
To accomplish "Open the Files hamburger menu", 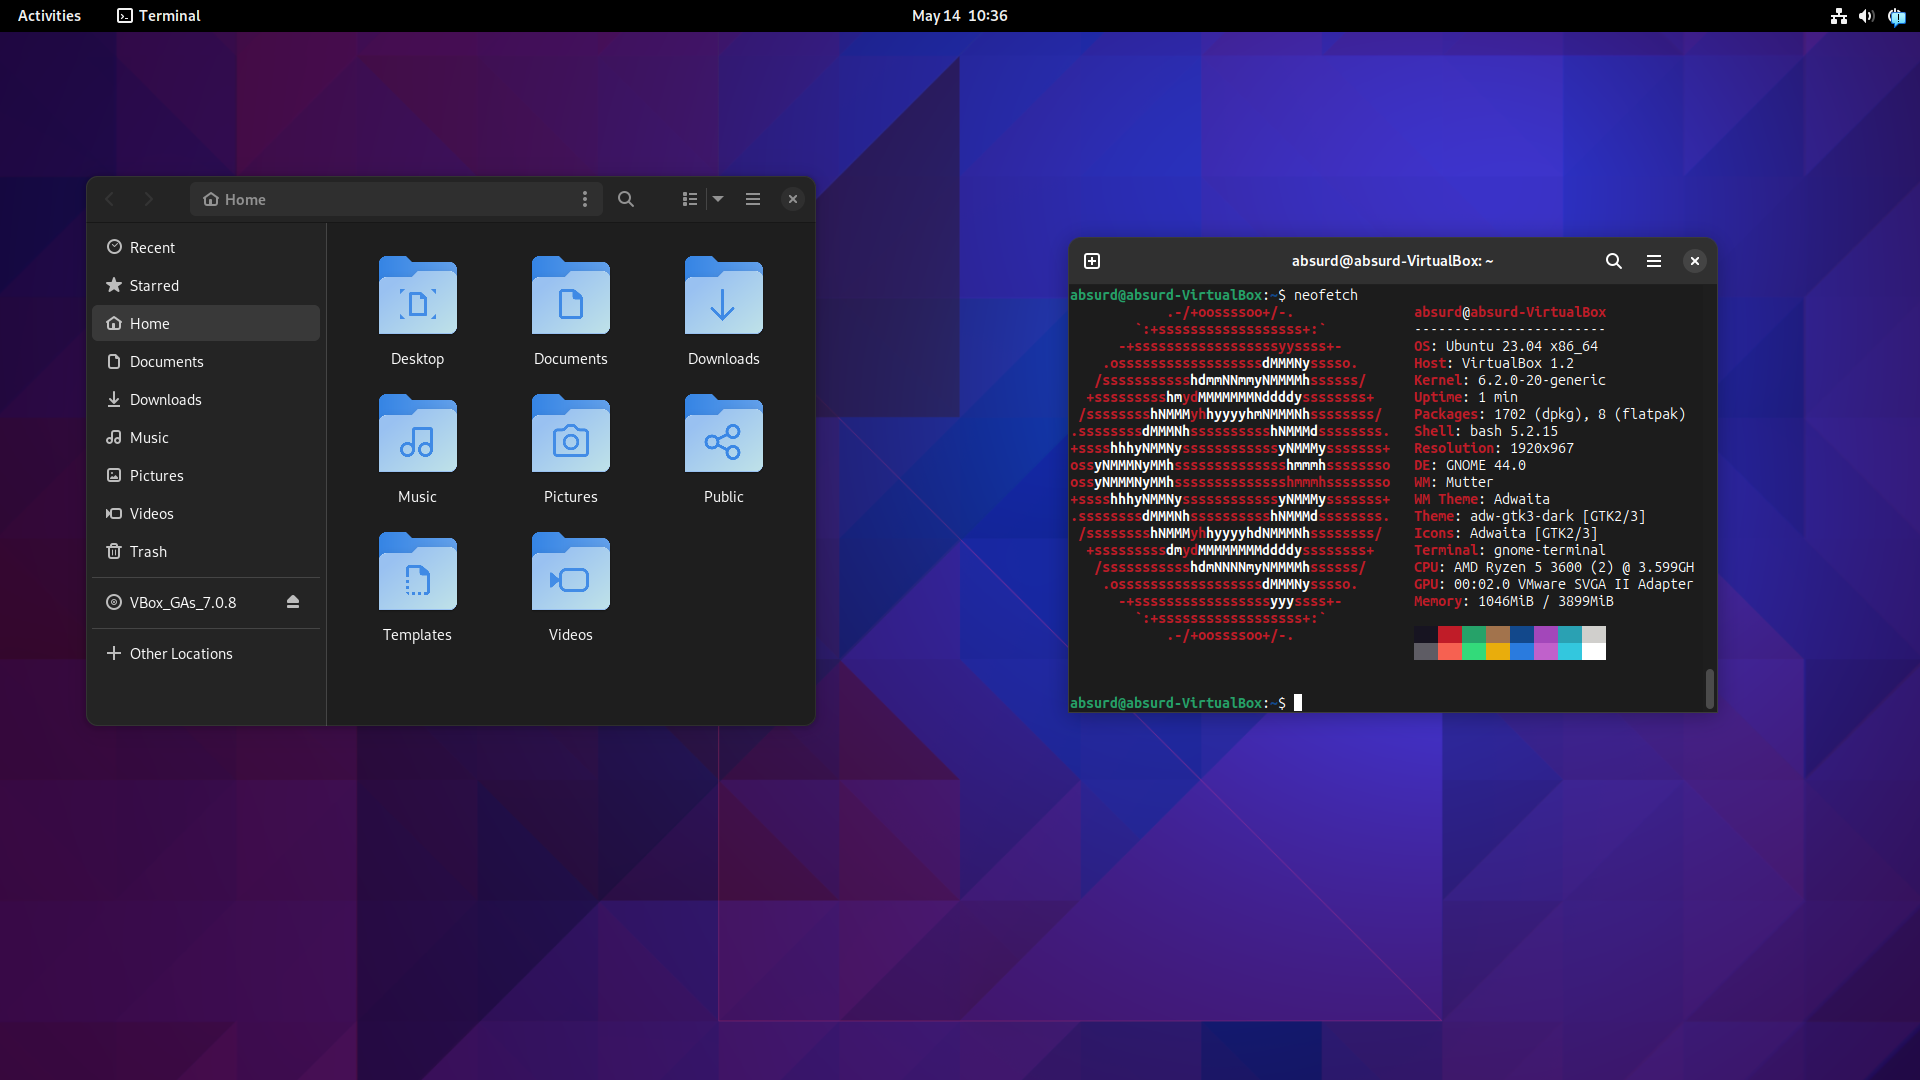I will tap(753, 199).
